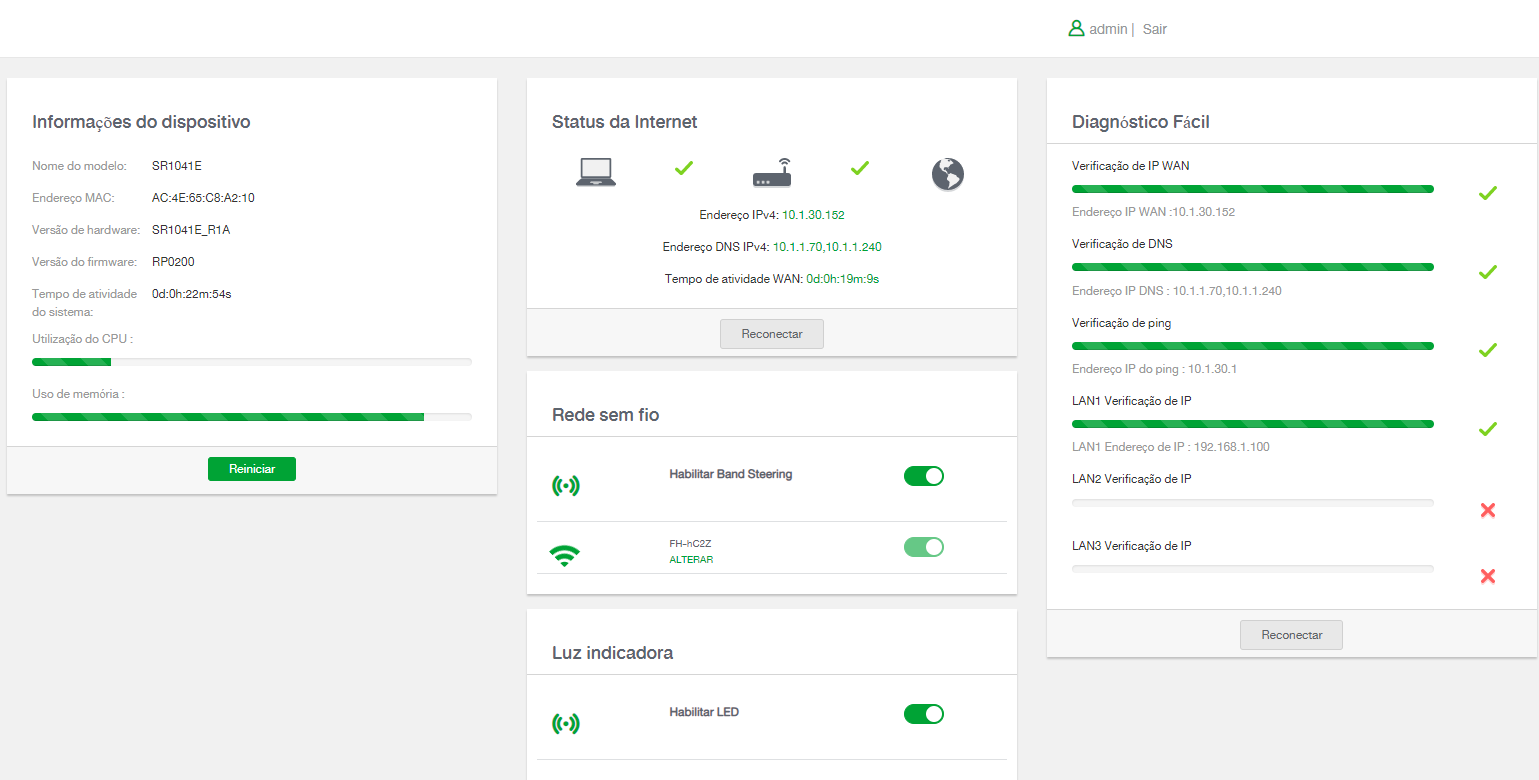This screenshot has width=1539, height=780.
Task: Click the green check for LAN1 Verificação de IP
Action: pyautogui.click(x=1487, y=429)
